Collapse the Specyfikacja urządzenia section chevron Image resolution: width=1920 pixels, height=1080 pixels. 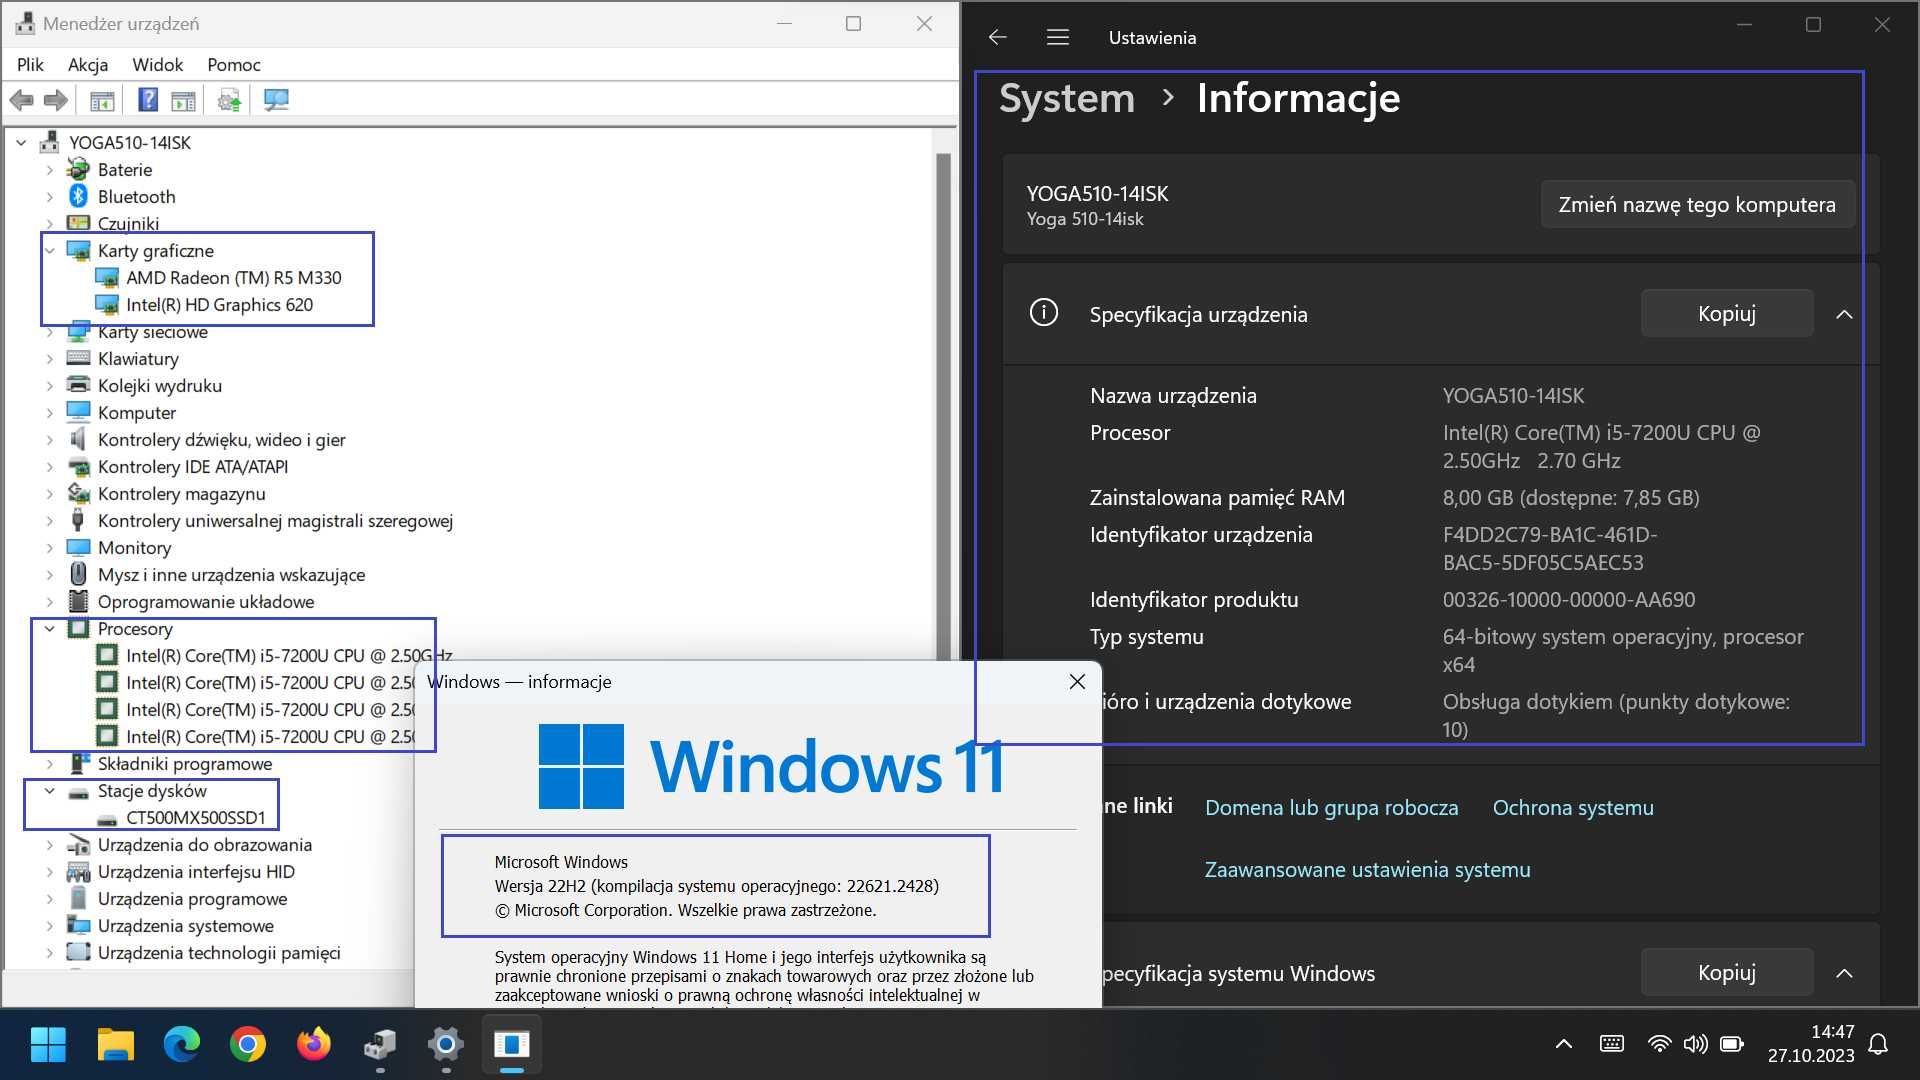(1844, 314)
